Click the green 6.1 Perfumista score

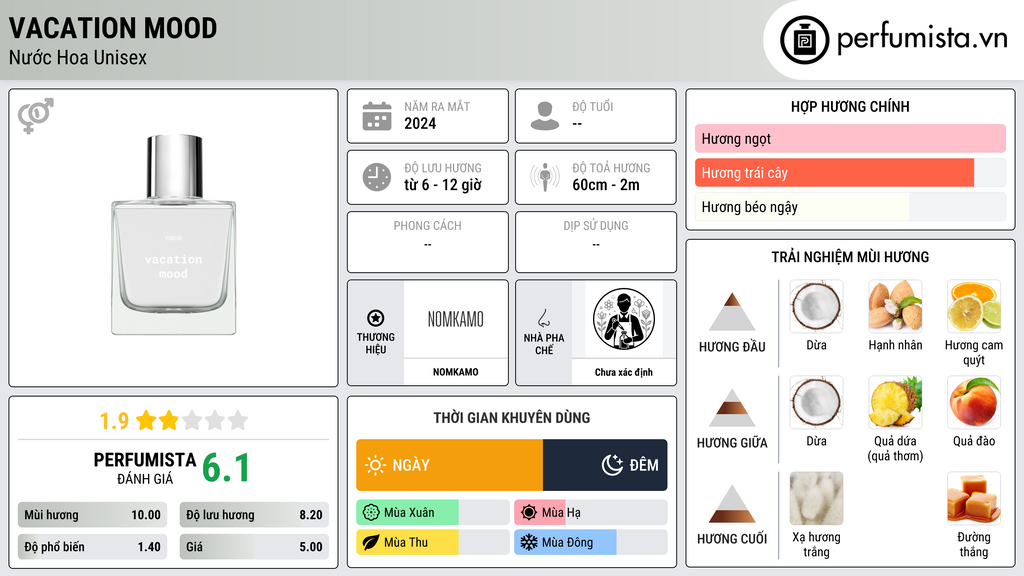point(226,468)
